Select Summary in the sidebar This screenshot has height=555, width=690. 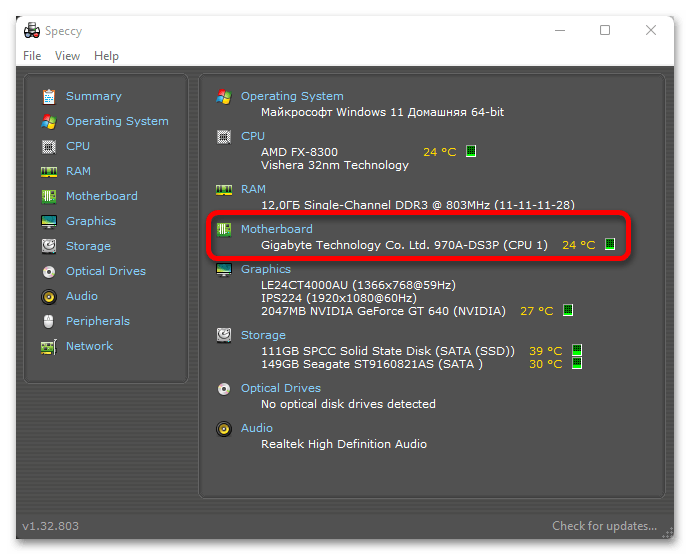(x=94, y=96)
